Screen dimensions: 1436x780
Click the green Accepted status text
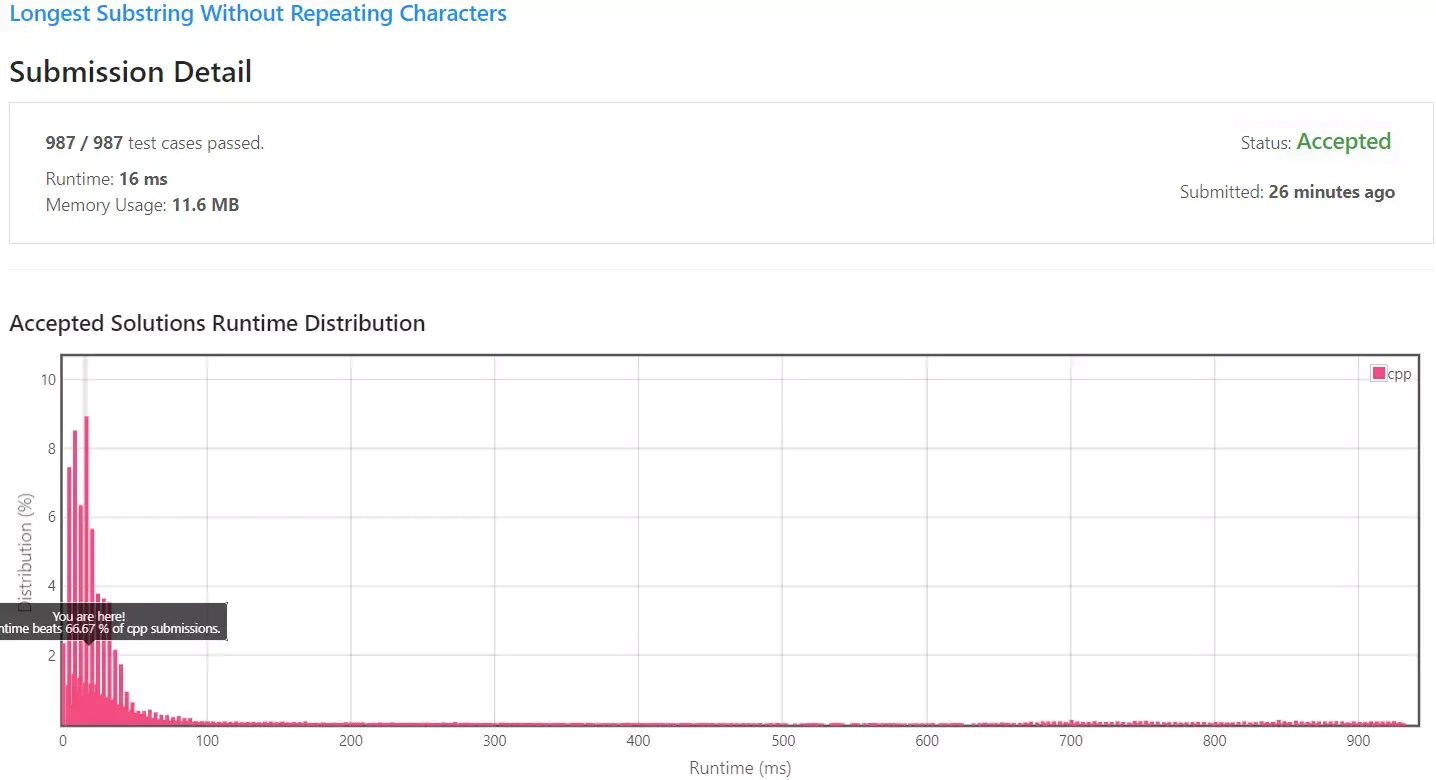click(x=1343, y=142)
